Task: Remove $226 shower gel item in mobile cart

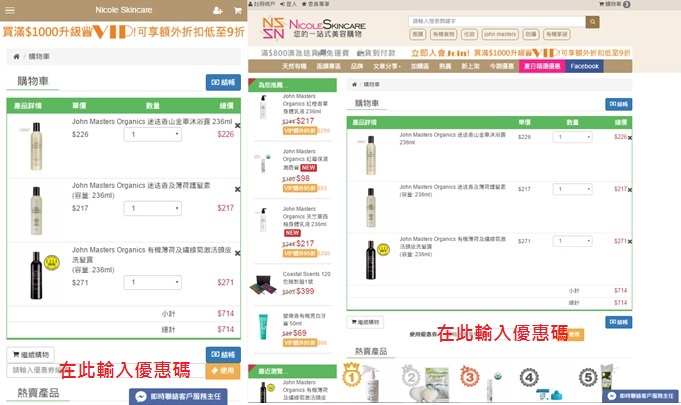Action: (x=238, y=125)
